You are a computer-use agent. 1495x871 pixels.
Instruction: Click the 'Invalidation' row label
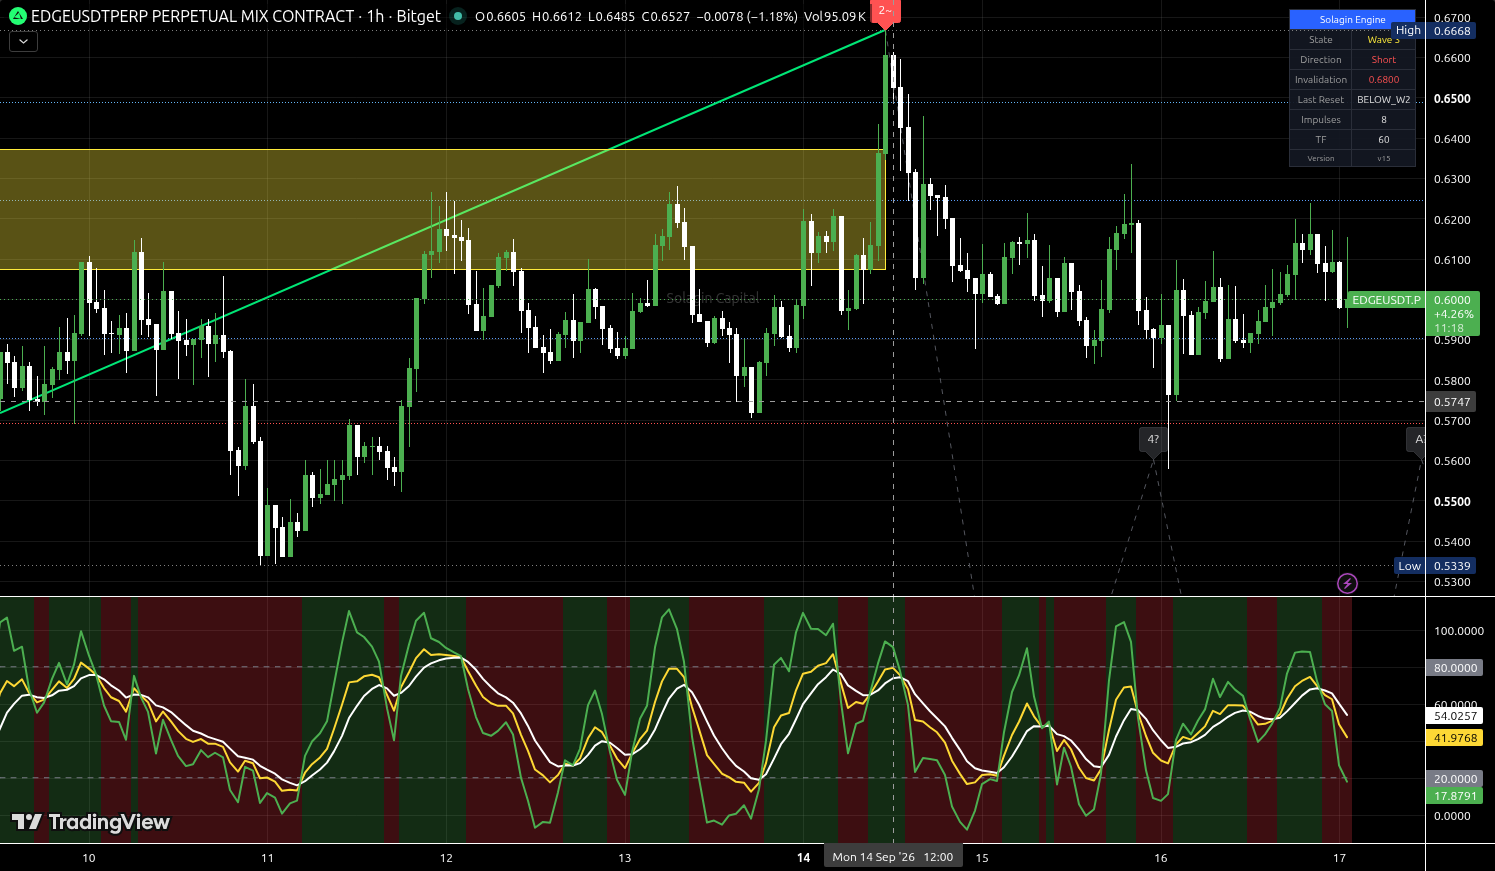(1321, 80)
